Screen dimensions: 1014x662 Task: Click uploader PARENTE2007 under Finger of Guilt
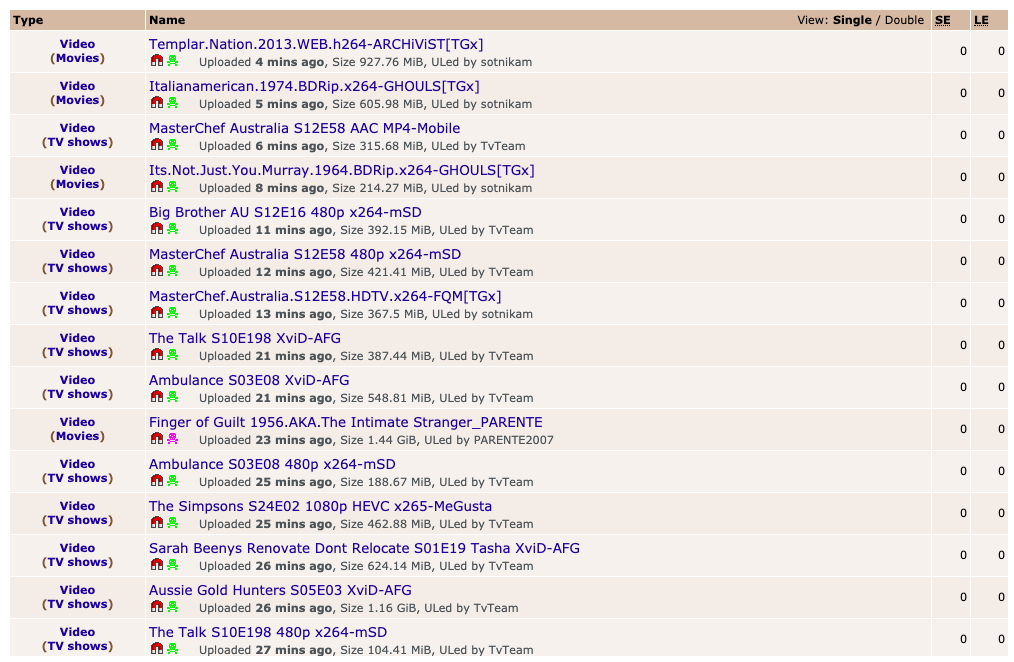pyautogui.click(x=513, y=440)
